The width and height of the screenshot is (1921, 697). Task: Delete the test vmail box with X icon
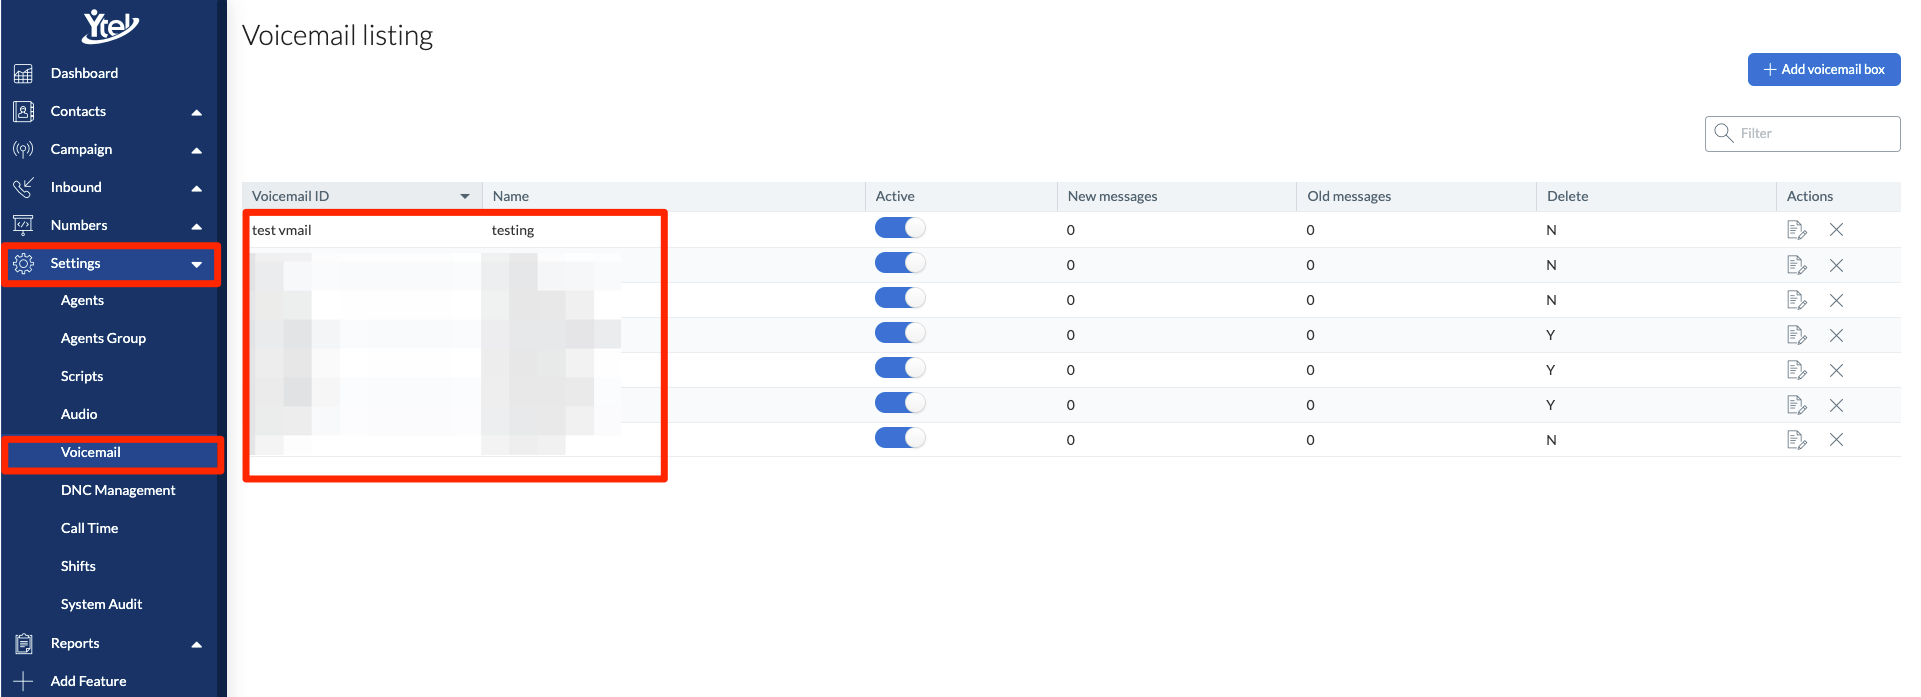[1836, 230]
